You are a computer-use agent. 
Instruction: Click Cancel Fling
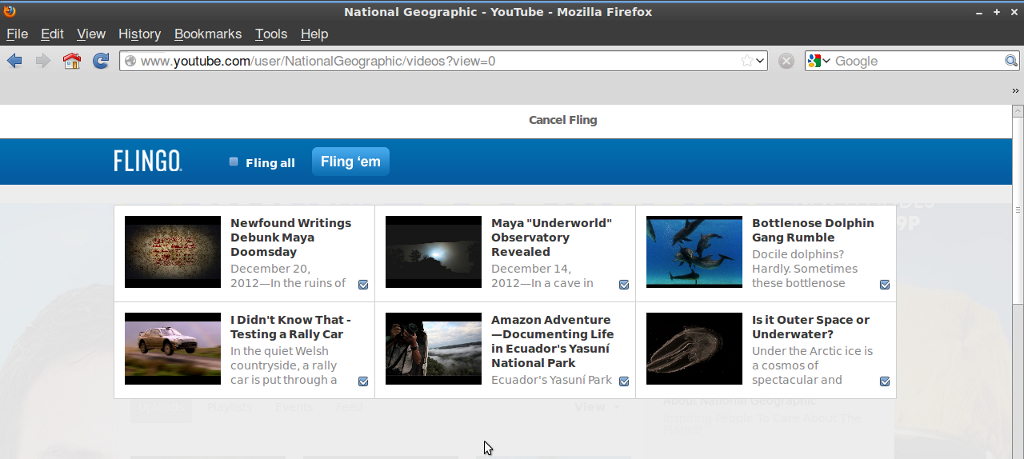tap(562, 120)
